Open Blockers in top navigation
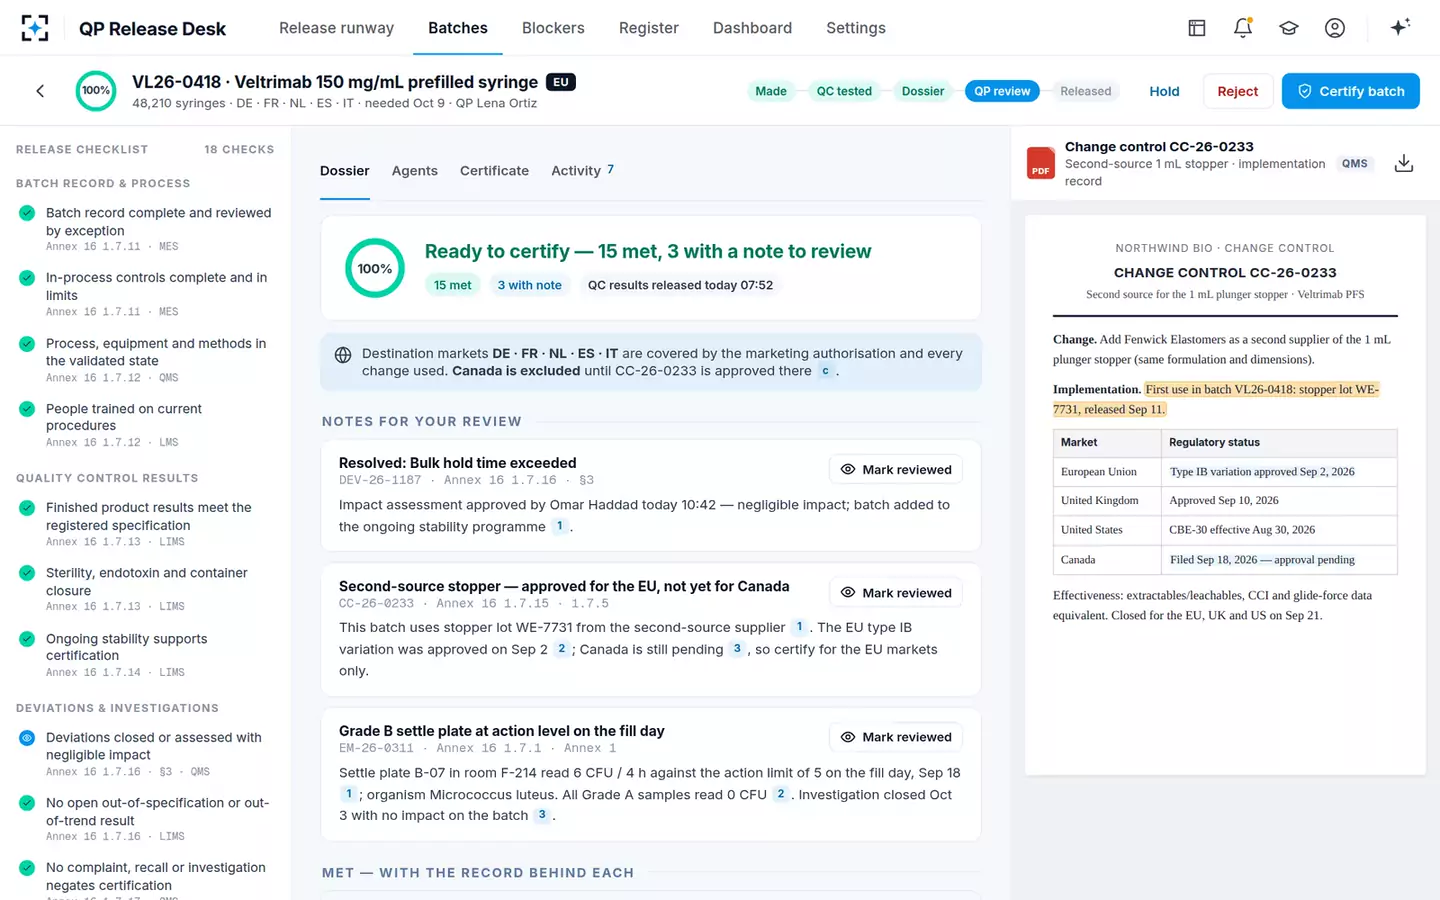Screen dimensions: 1440x900 tap(553, 28)
